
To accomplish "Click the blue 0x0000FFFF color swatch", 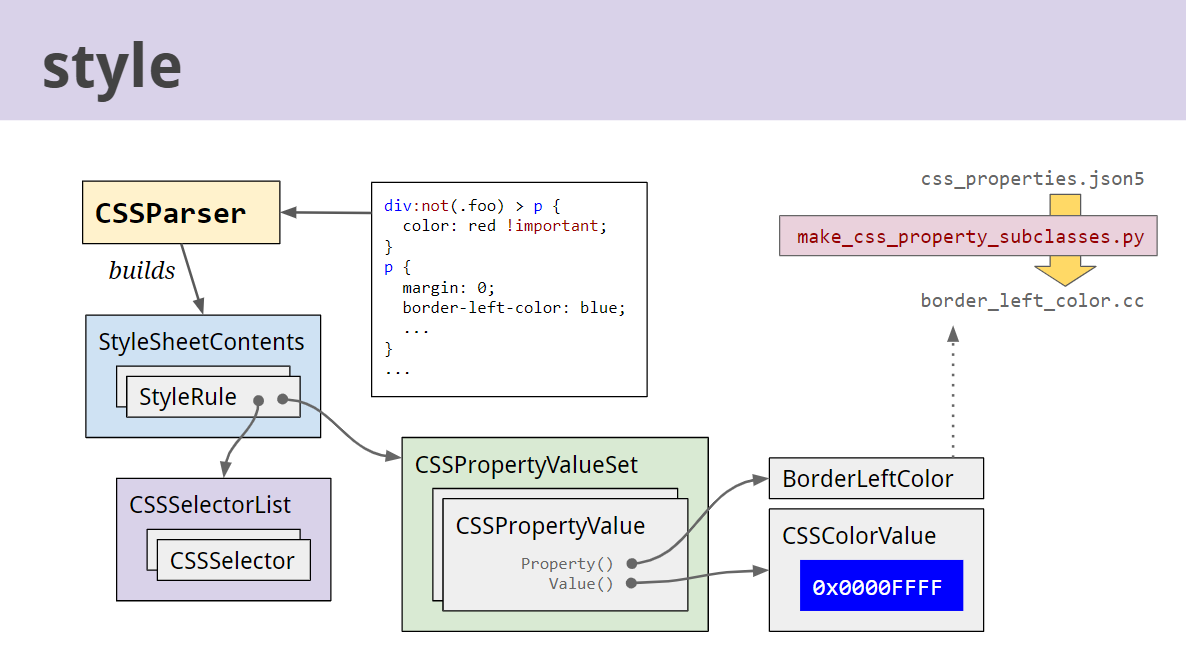I will (x=881, y=585).
